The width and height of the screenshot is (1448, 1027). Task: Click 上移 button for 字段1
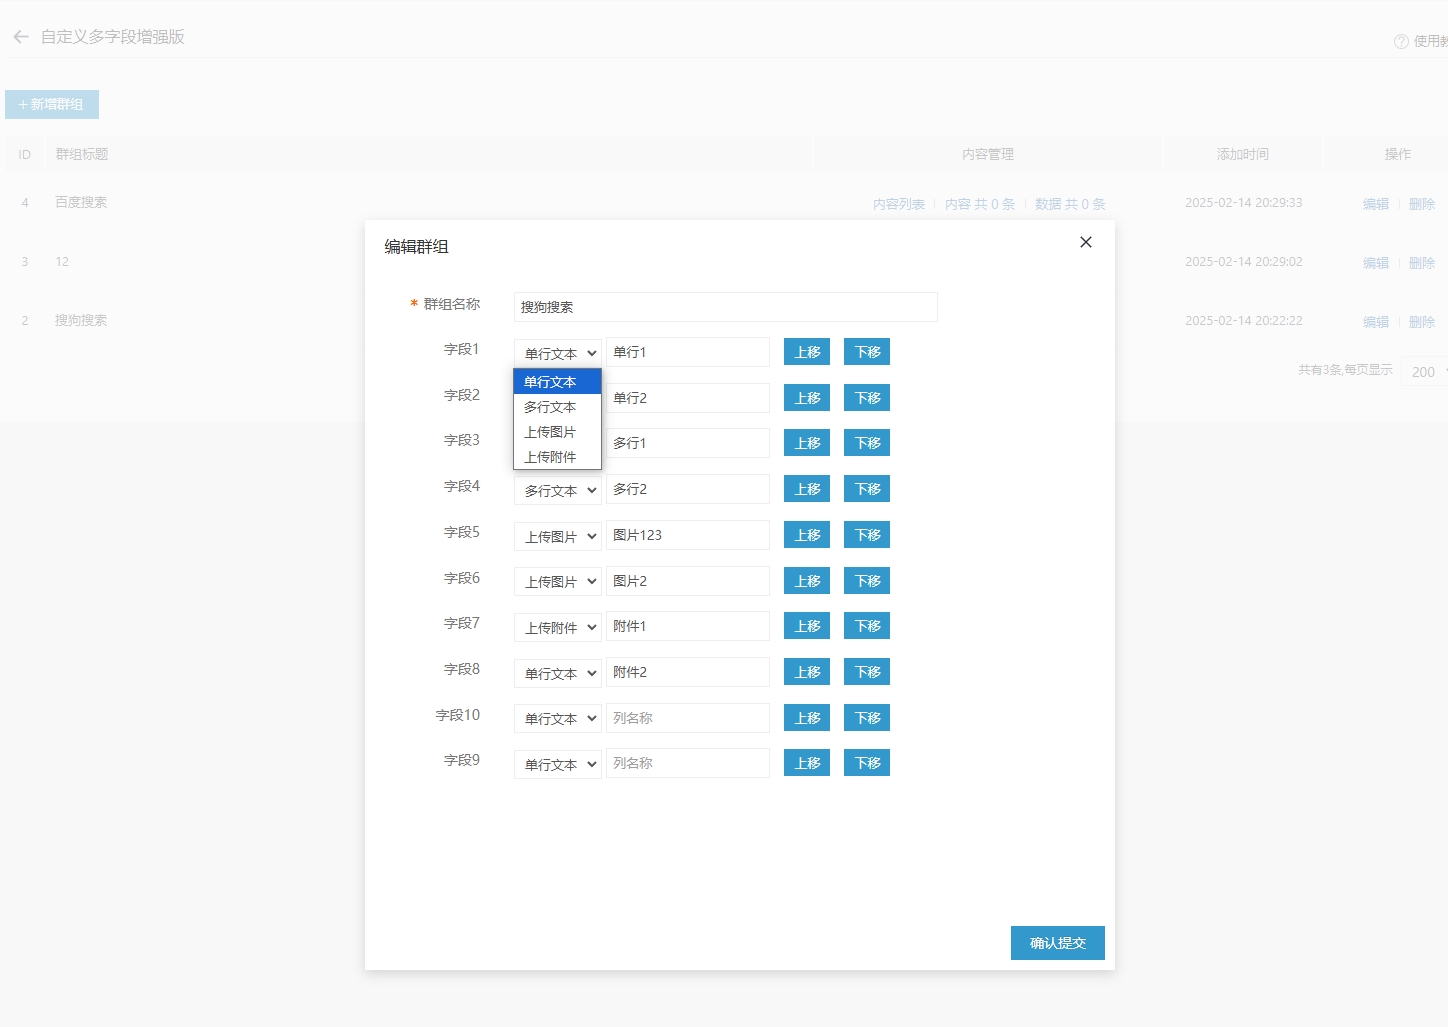click(x=807, y=352)
